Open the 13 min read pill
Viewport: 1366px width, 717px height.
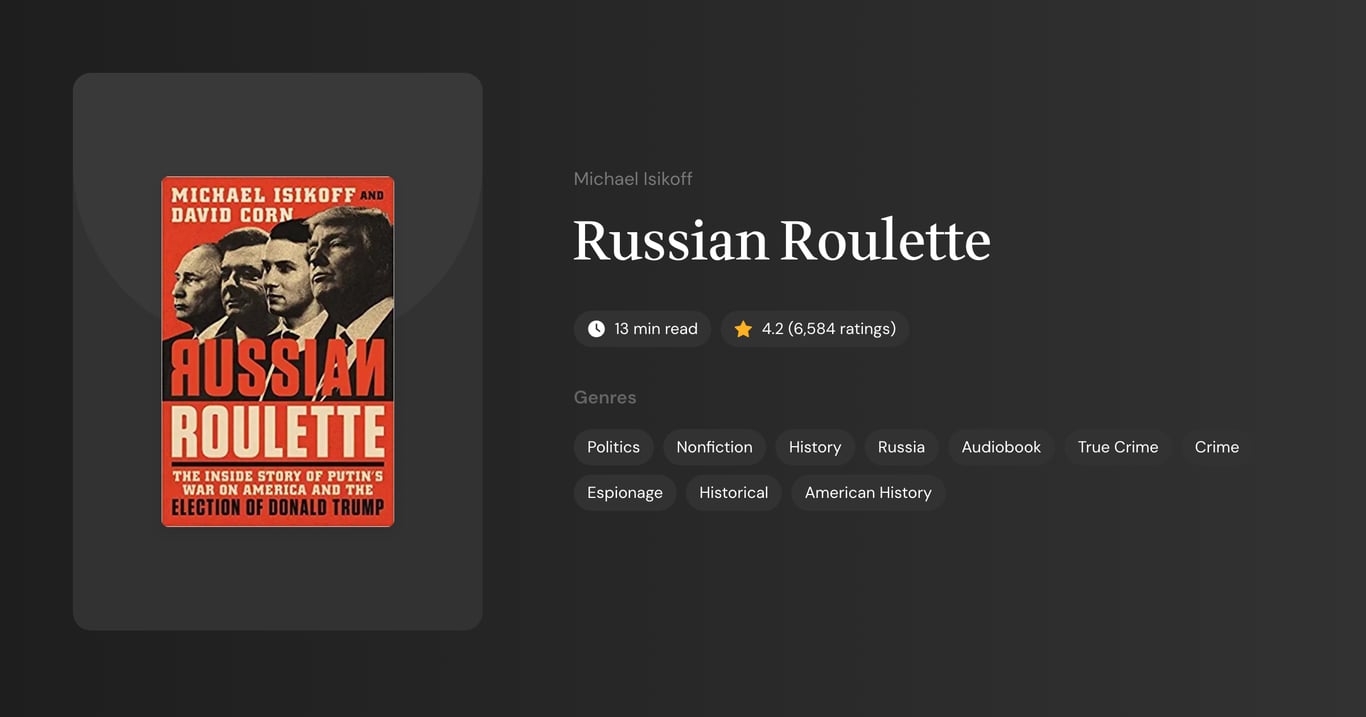pos(642,328)
